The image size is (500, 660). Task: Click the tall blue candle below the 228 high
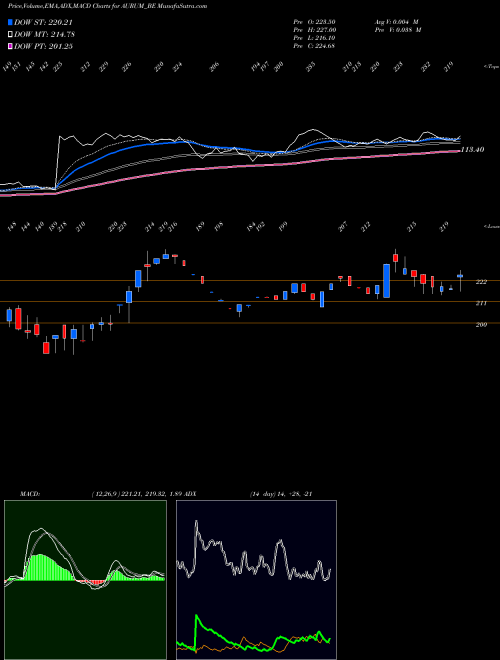click(x=386, y=281)
